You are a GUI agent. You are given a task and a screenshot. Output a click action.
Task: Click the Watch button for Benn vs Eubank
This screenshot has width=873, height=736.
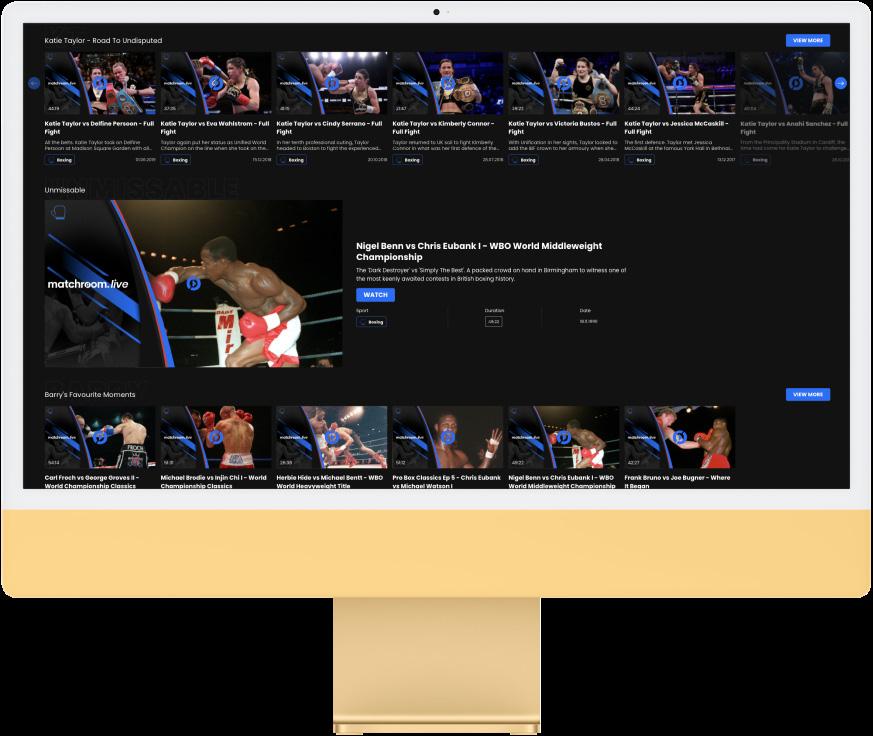coord(375,295)
